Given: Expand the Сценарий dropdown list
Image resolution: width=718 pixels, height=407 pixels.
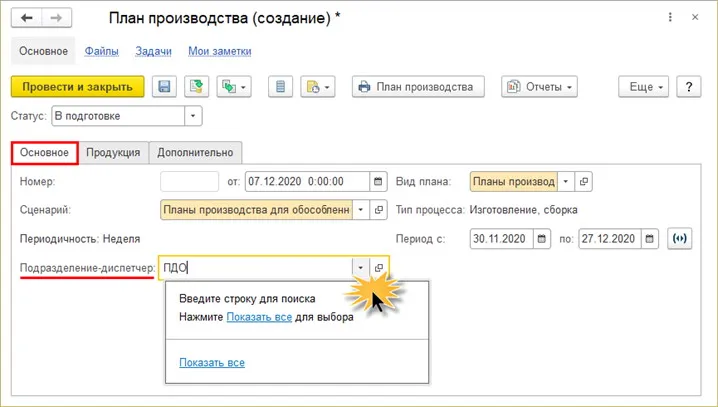Looking at the screenshot, I should (x=361, y=210).
